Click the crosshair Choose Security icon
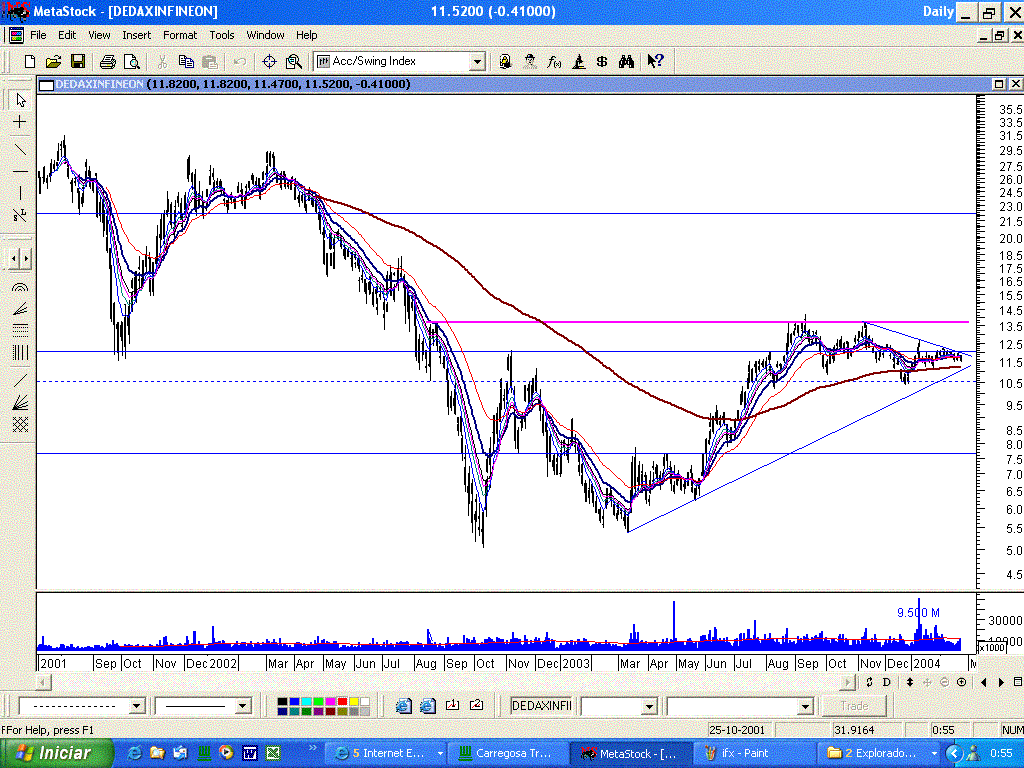 pos(269,61)
